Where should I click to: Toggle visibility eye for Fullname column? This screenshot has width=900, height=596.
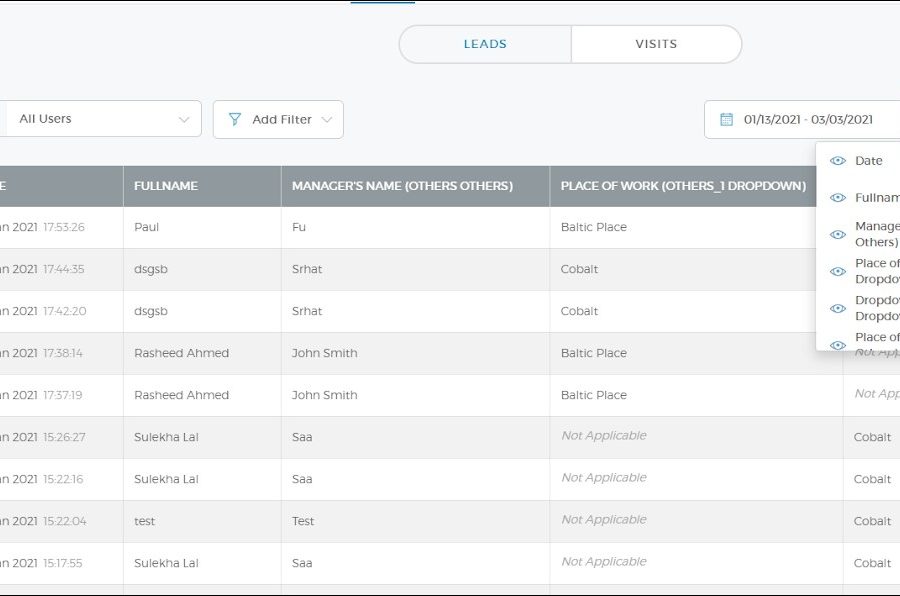tap(838, 198)
